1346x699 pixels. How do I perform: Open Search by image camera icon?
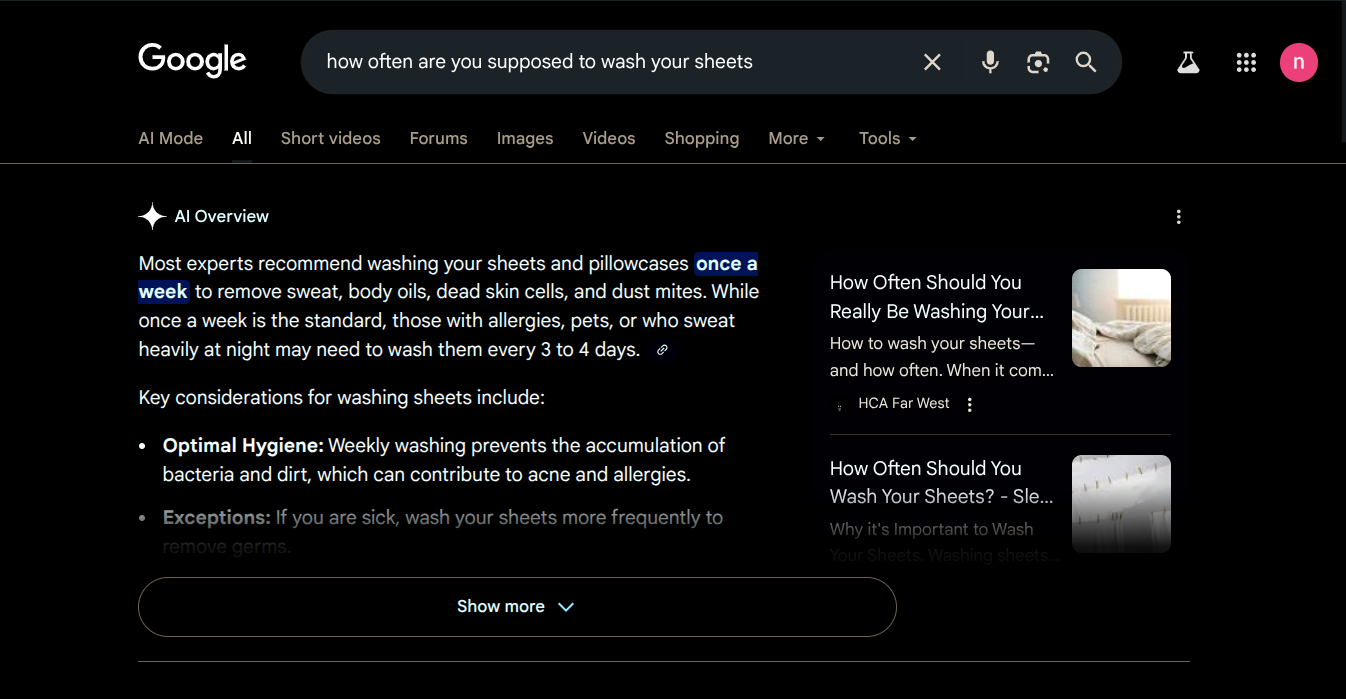pos(1038,62)
